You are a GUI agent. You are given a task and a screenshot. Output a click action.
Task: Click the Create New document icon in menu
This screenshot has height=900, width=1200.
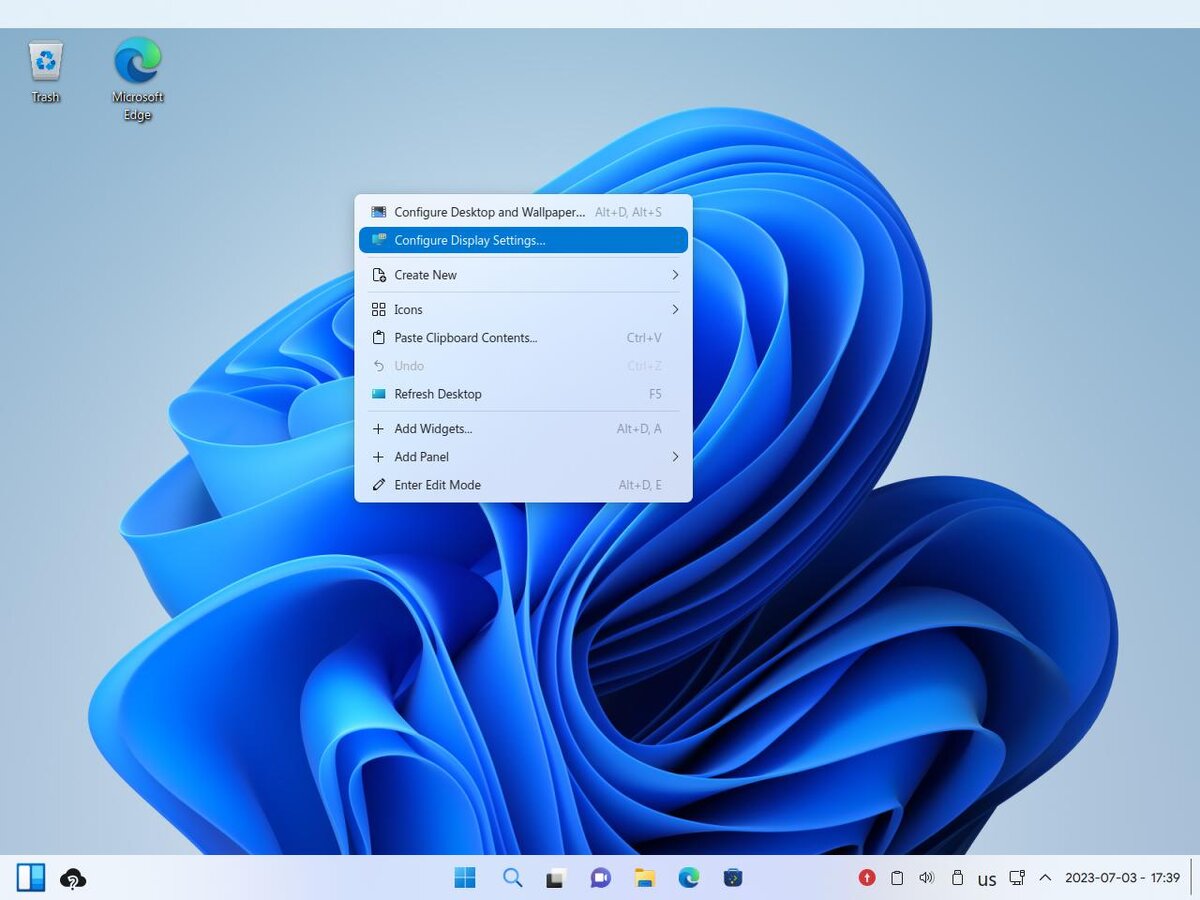tap(378, 275)
